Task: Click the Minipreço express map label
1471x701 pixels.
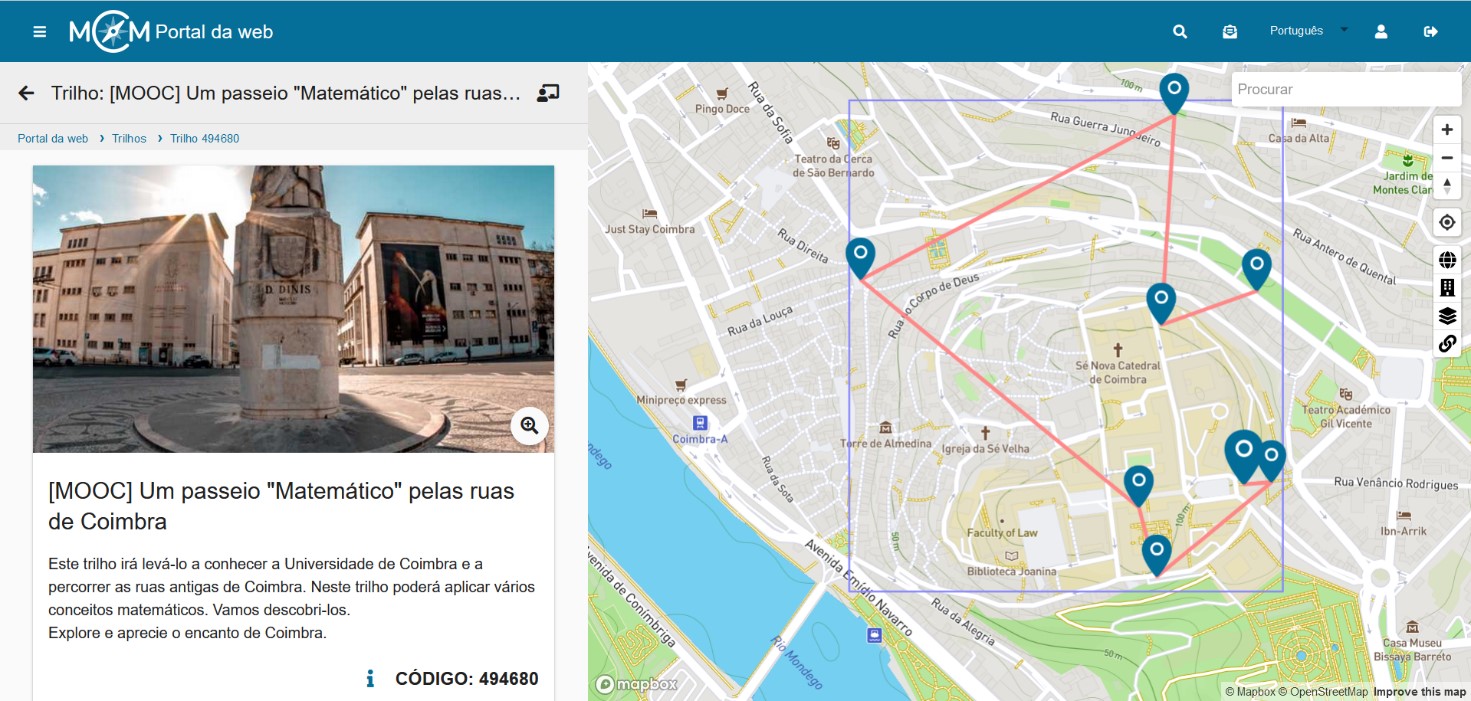Action: coord(680,400)
